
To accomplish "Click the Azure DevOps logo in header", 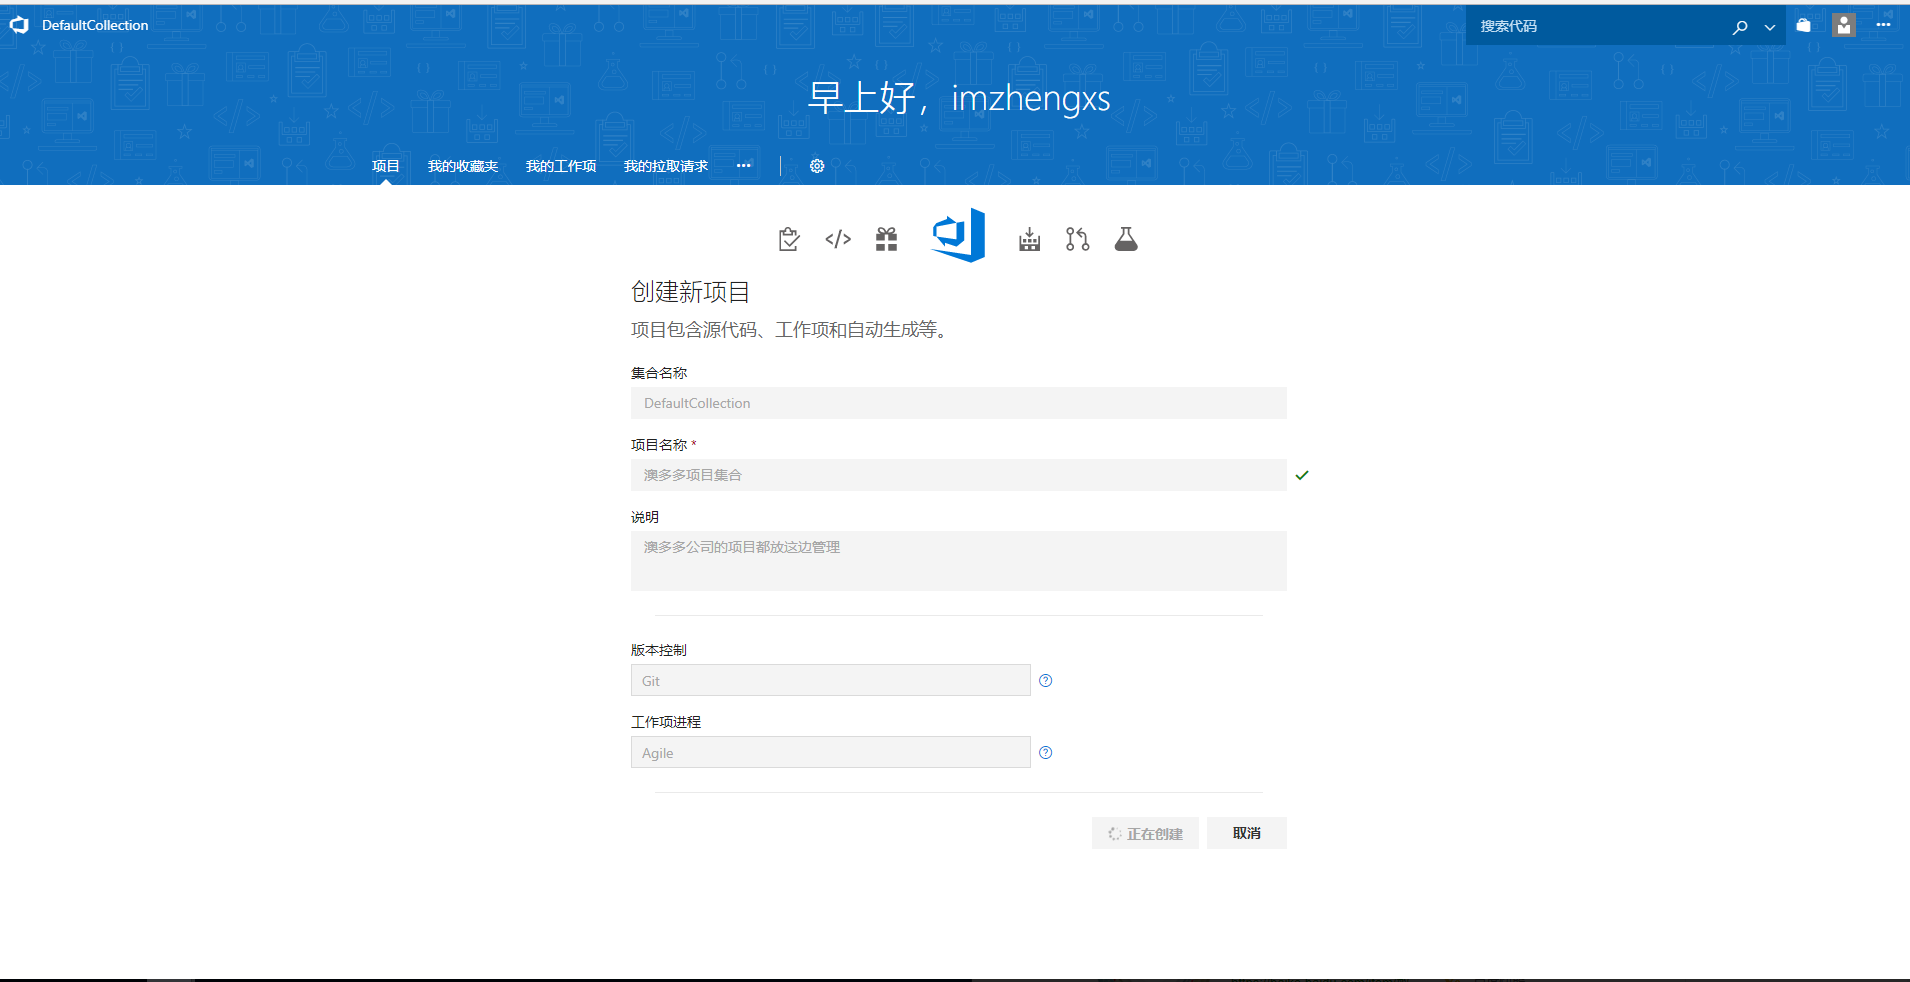I will (x=19, y=25).
